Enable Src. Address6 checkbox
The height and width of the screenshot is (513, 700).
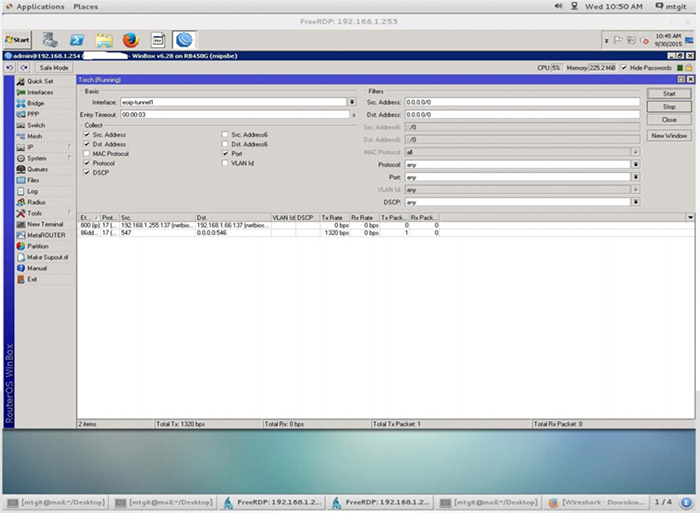point(225,134)
